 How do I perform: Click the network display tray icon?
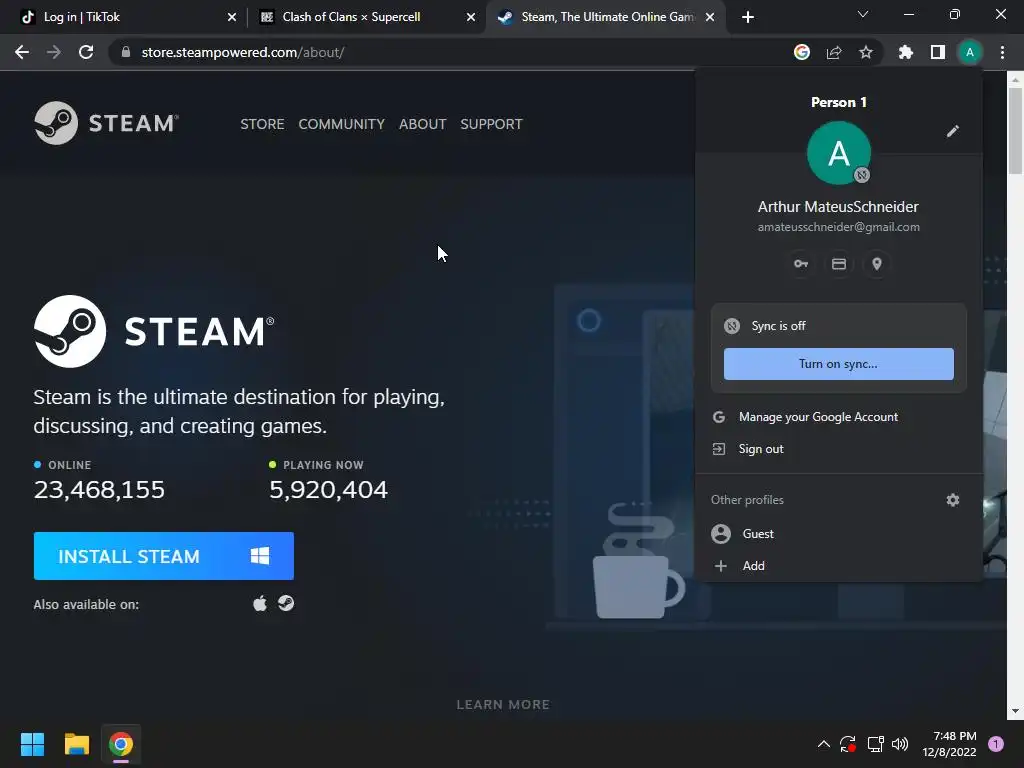pyautogui.click(x=875, y=744)
